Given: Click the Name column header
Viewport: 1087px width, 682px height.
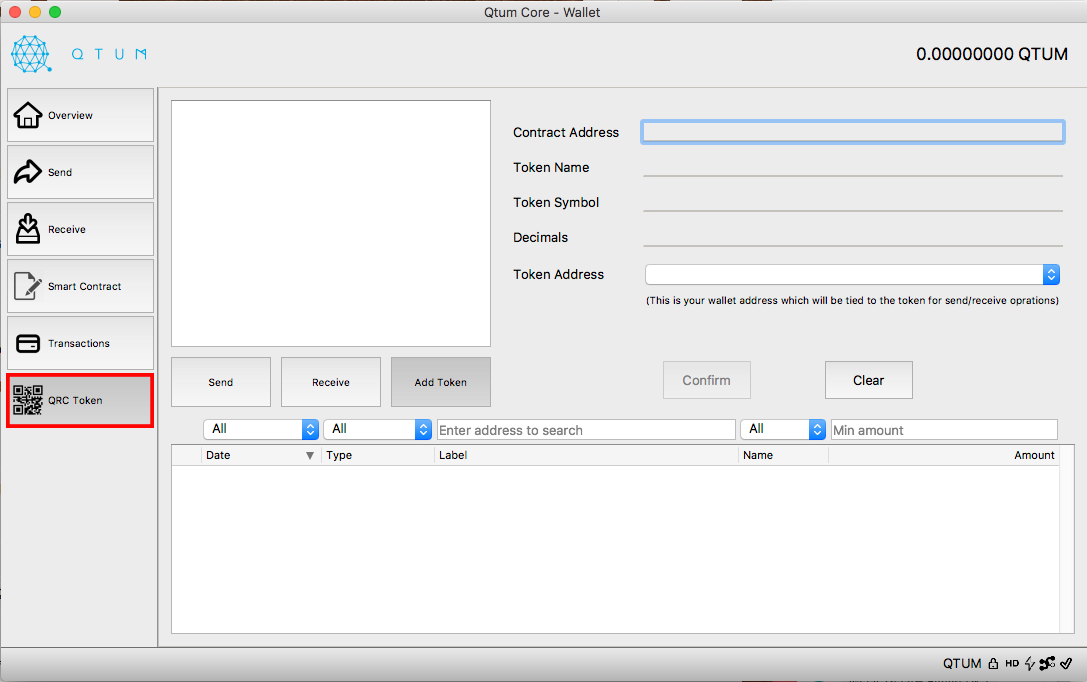Looking at the screenshot, I should coord(783,455).
